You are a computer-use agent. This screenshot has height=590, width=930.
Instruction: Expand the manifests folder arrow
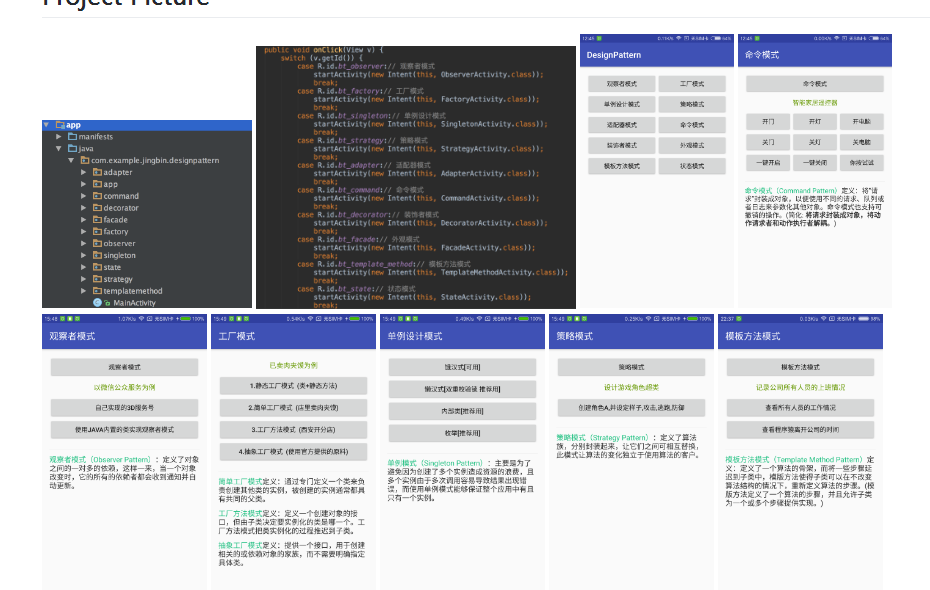pyautogui.click(x=59, y=136)
